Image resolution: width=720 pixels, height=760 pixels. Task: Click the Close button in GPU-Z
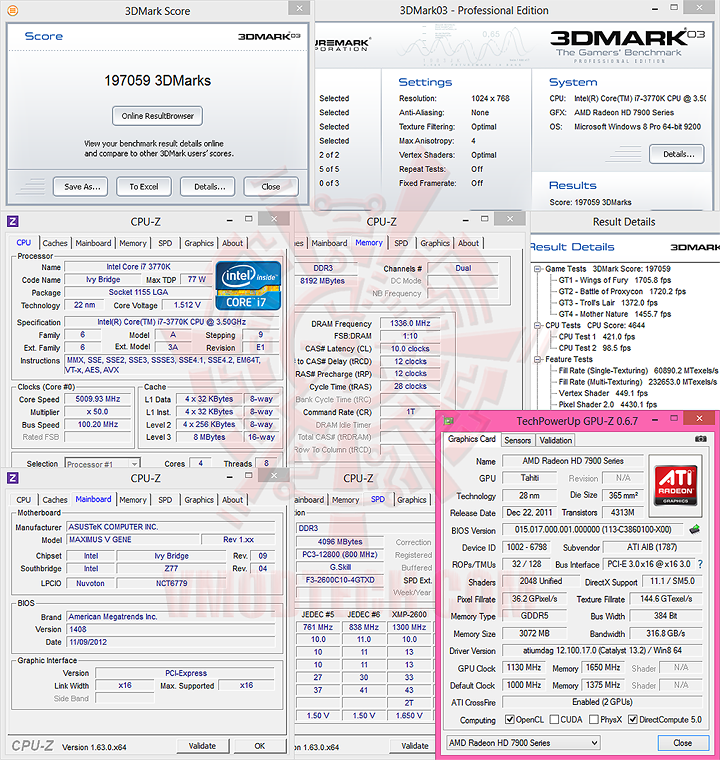(x=683, y=743)
